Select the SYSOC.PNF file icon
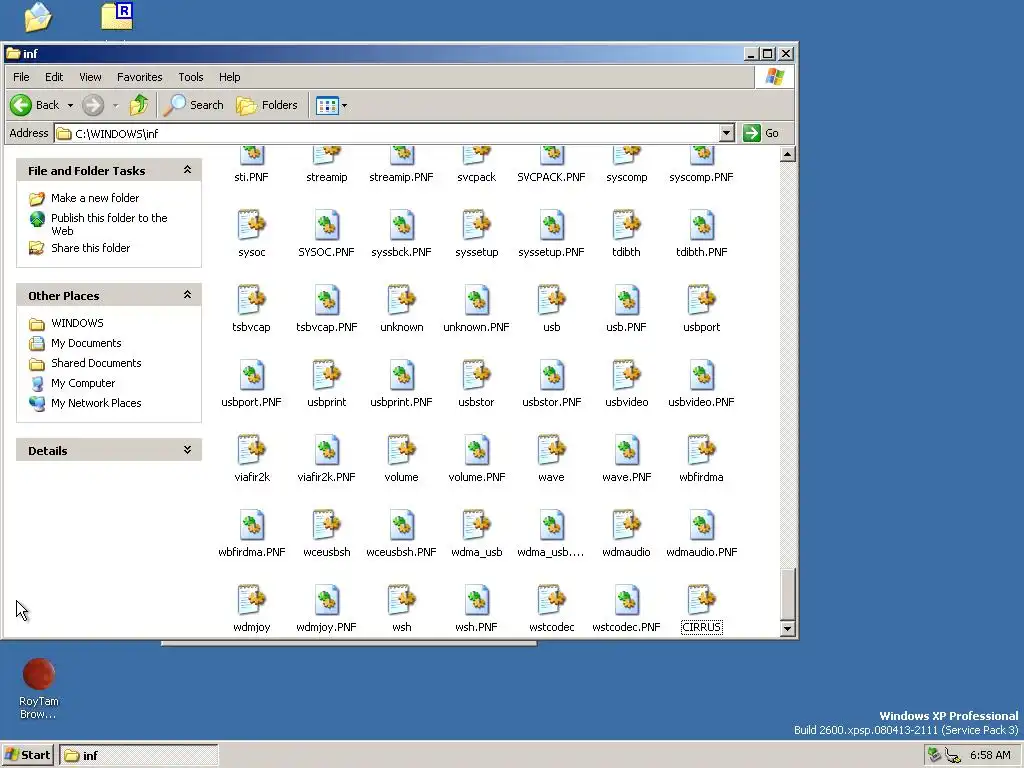The height and width of the screenshot is (768, 1024). [326, 225]
